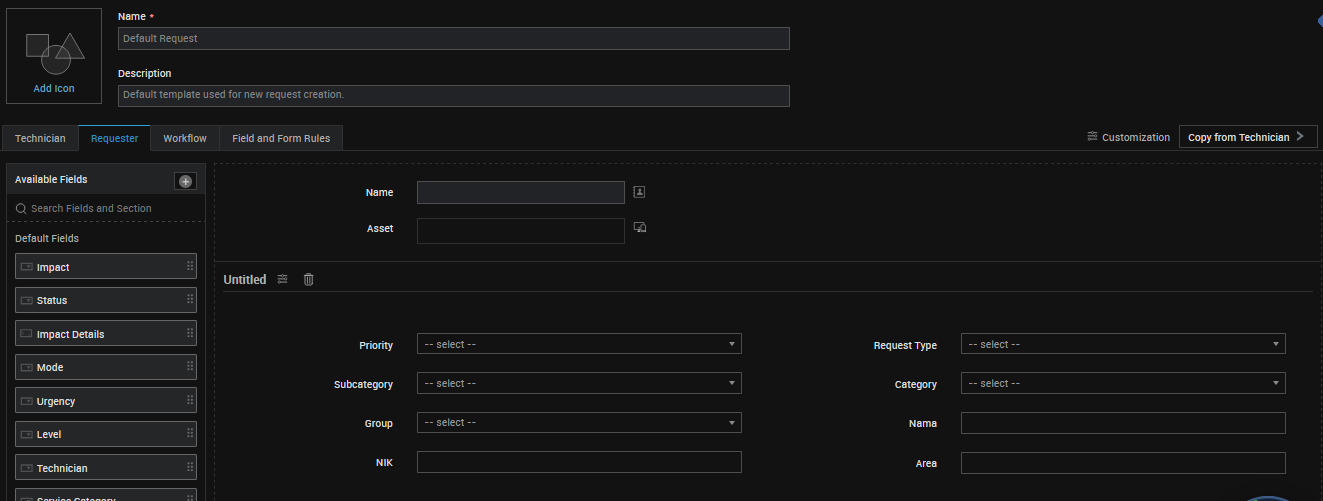The image size is (1323, 501).
Task: Click the Add Icon image placeholder
Action: point(54,56)
